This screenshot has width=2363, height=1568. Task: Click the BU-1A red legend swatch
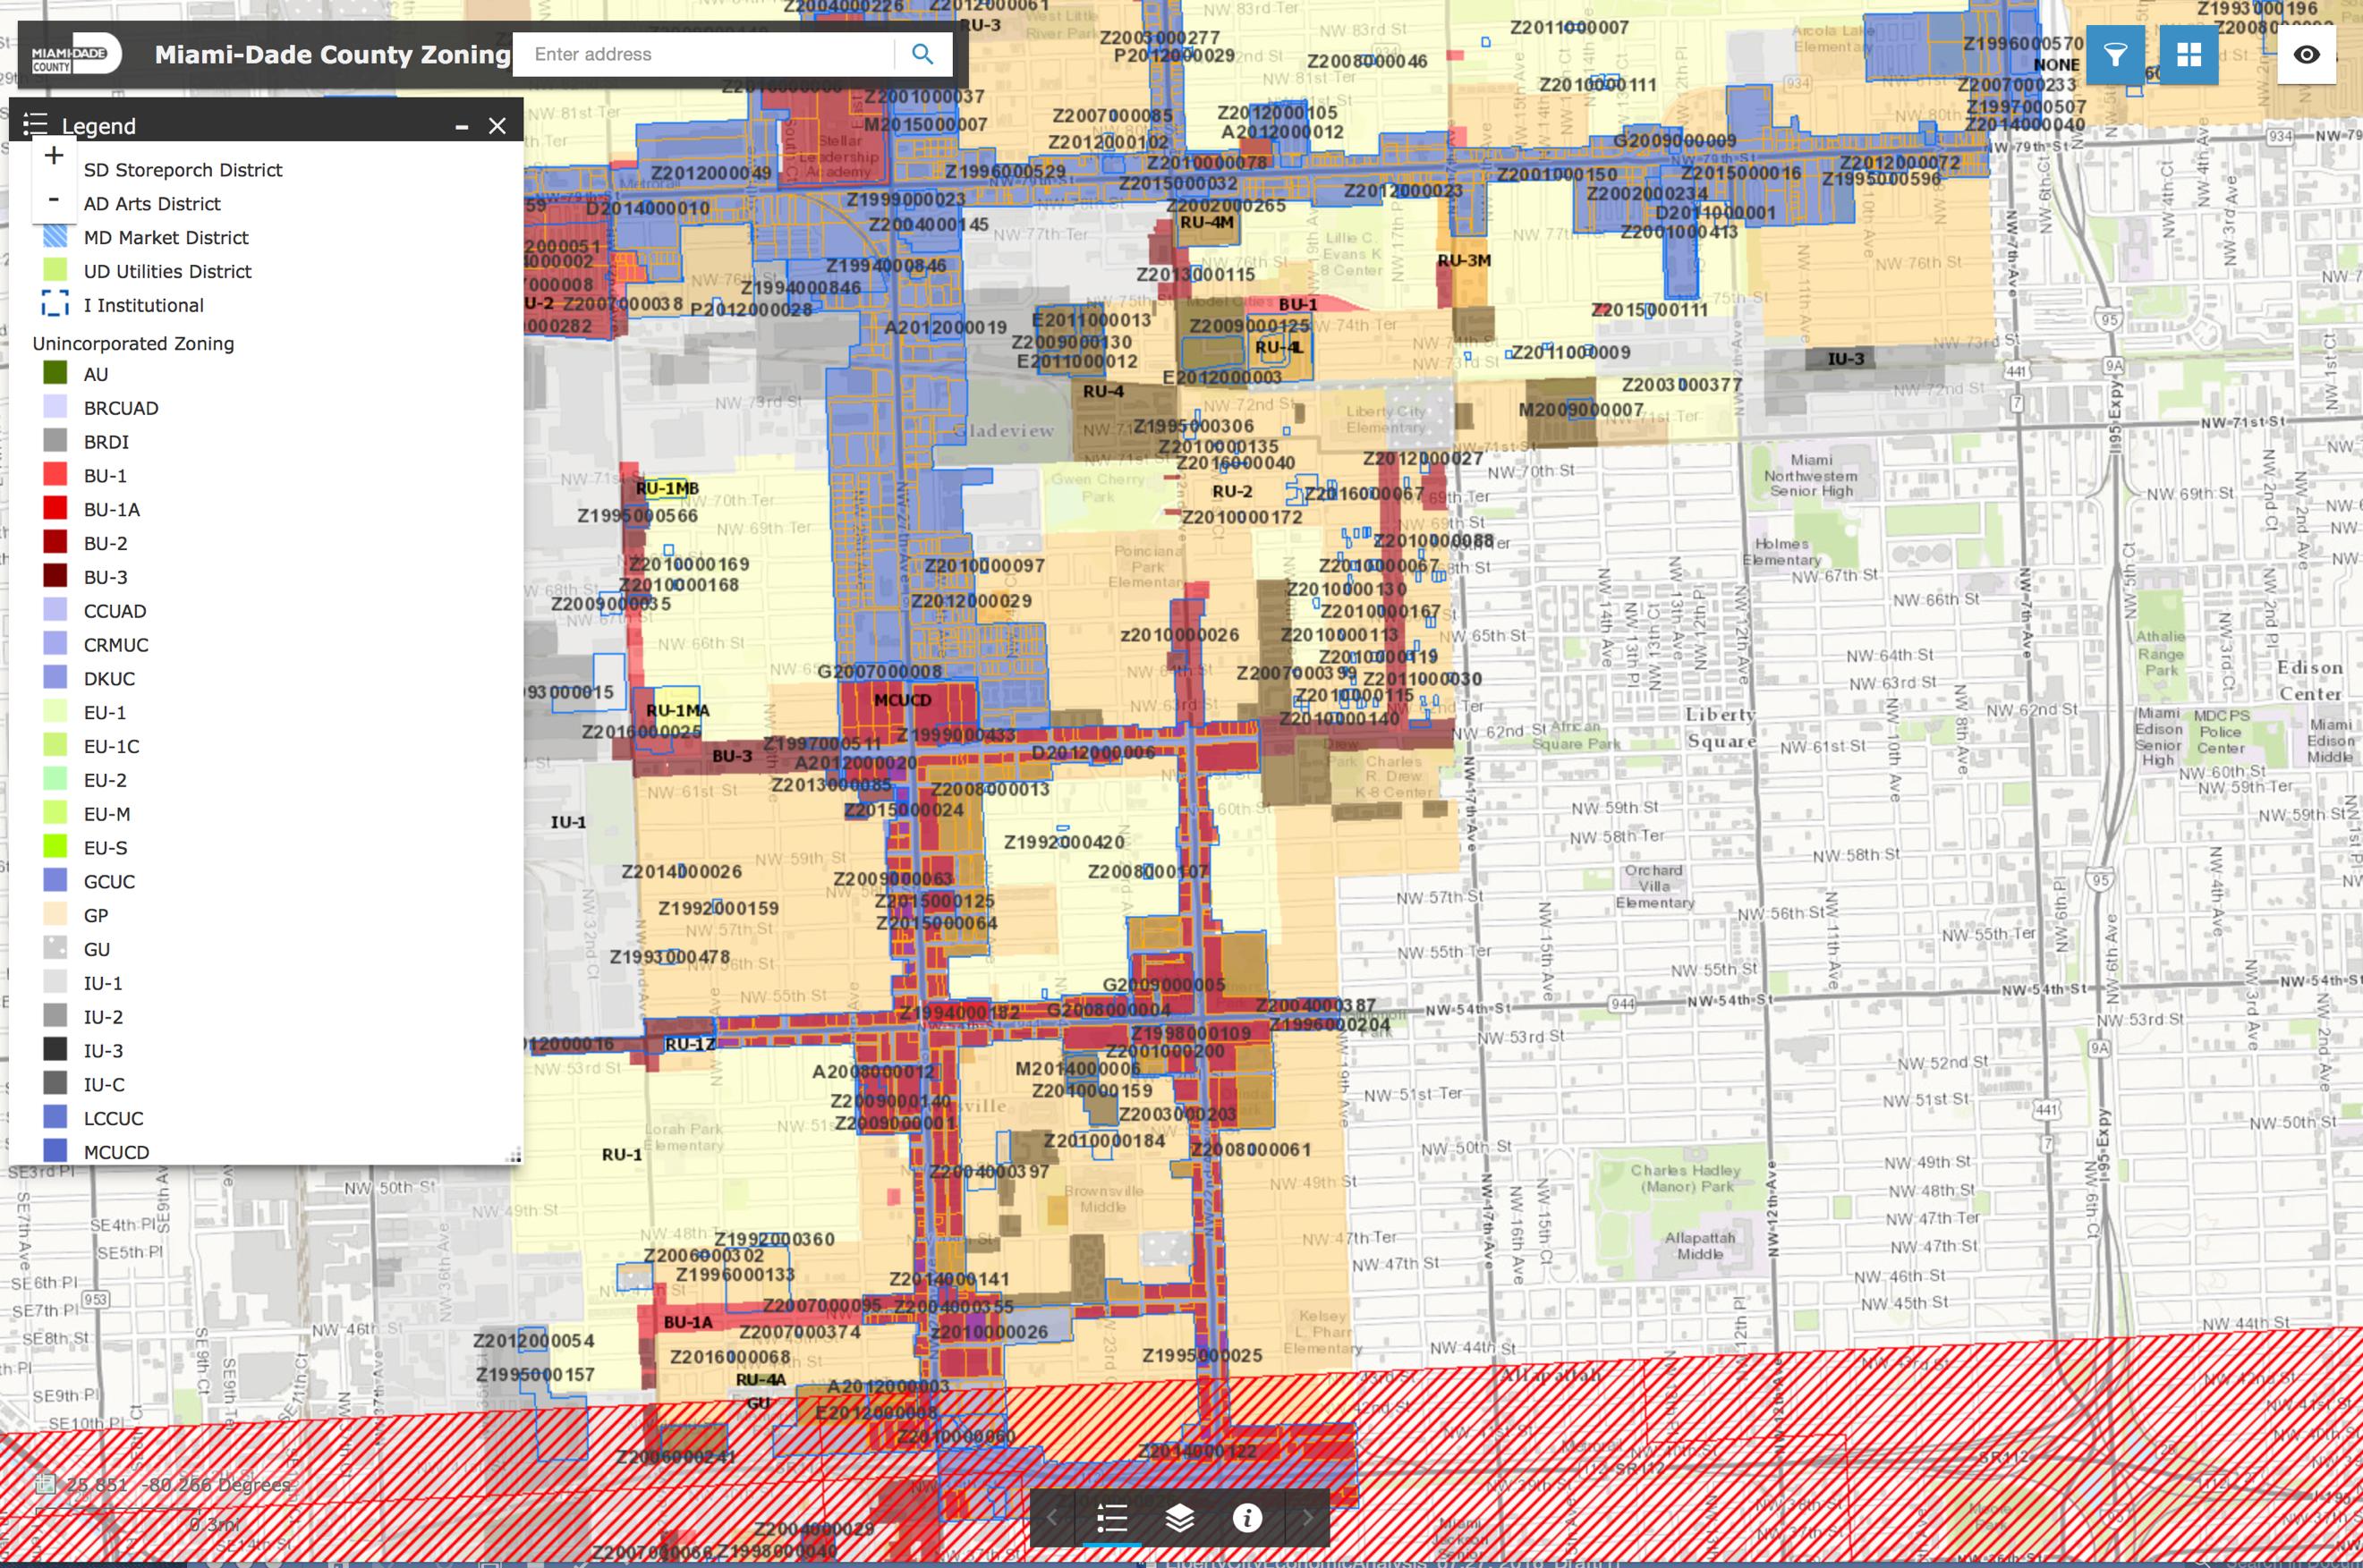[55, 509]
